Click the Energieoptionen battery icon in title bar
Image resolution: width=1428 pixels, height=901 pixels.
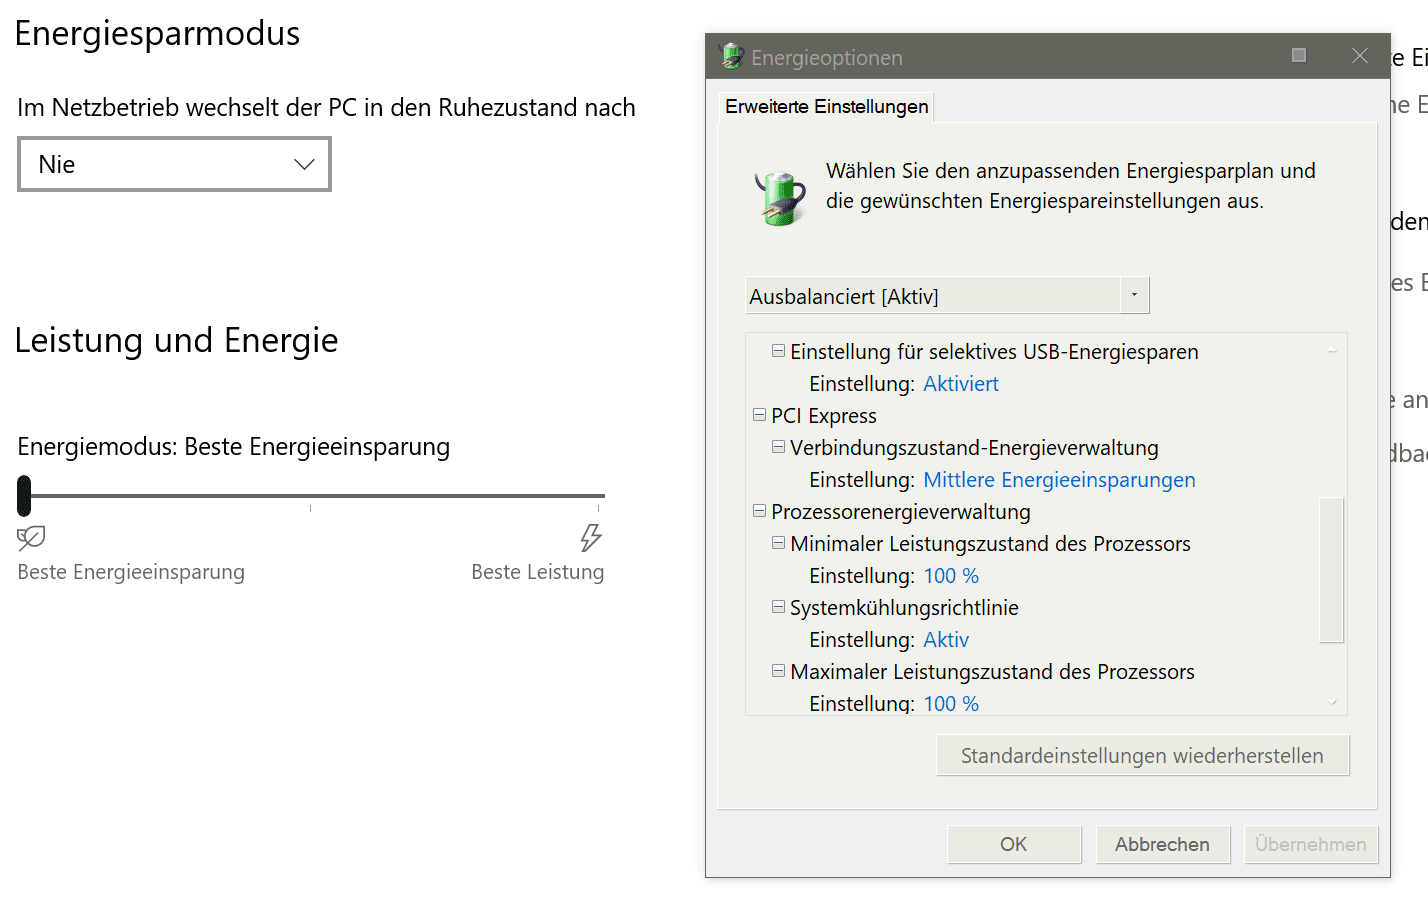click(x=732, y=56)
